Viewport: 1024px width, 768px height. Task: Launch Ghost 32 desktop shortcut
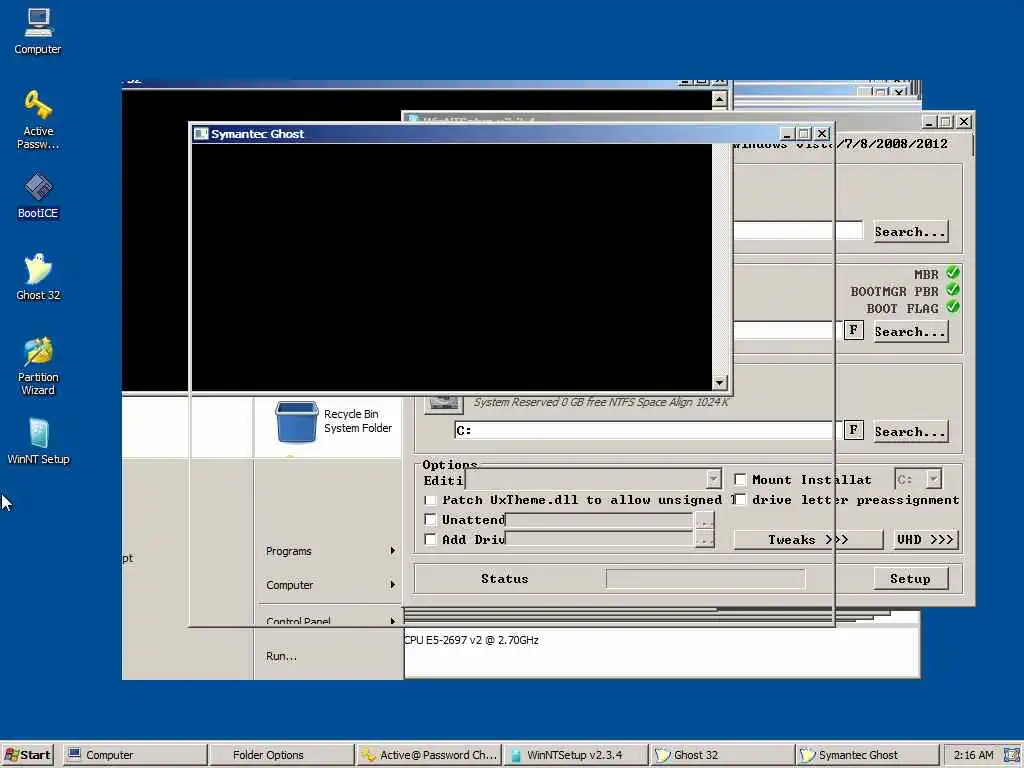(x=38, y=277)
